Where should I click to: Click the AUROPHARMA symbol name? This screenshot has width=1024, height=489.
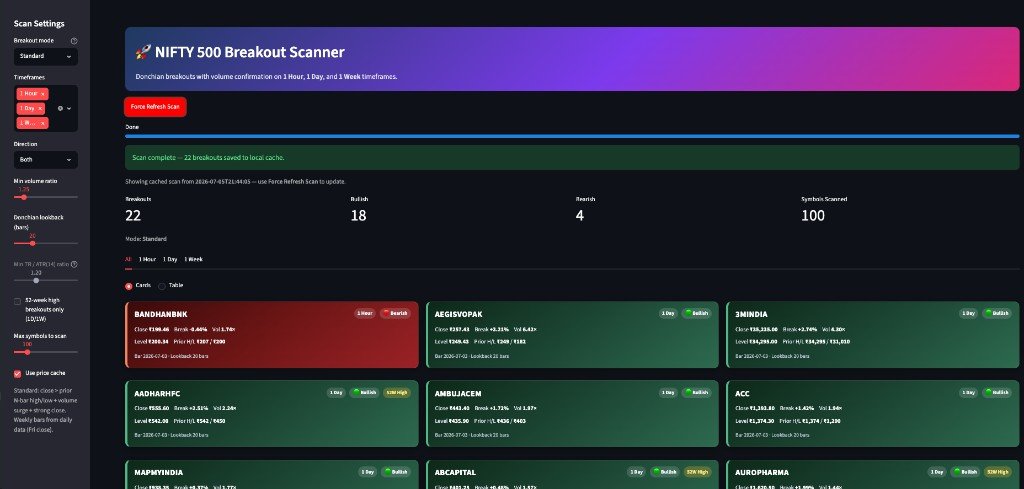coord(762,473)
